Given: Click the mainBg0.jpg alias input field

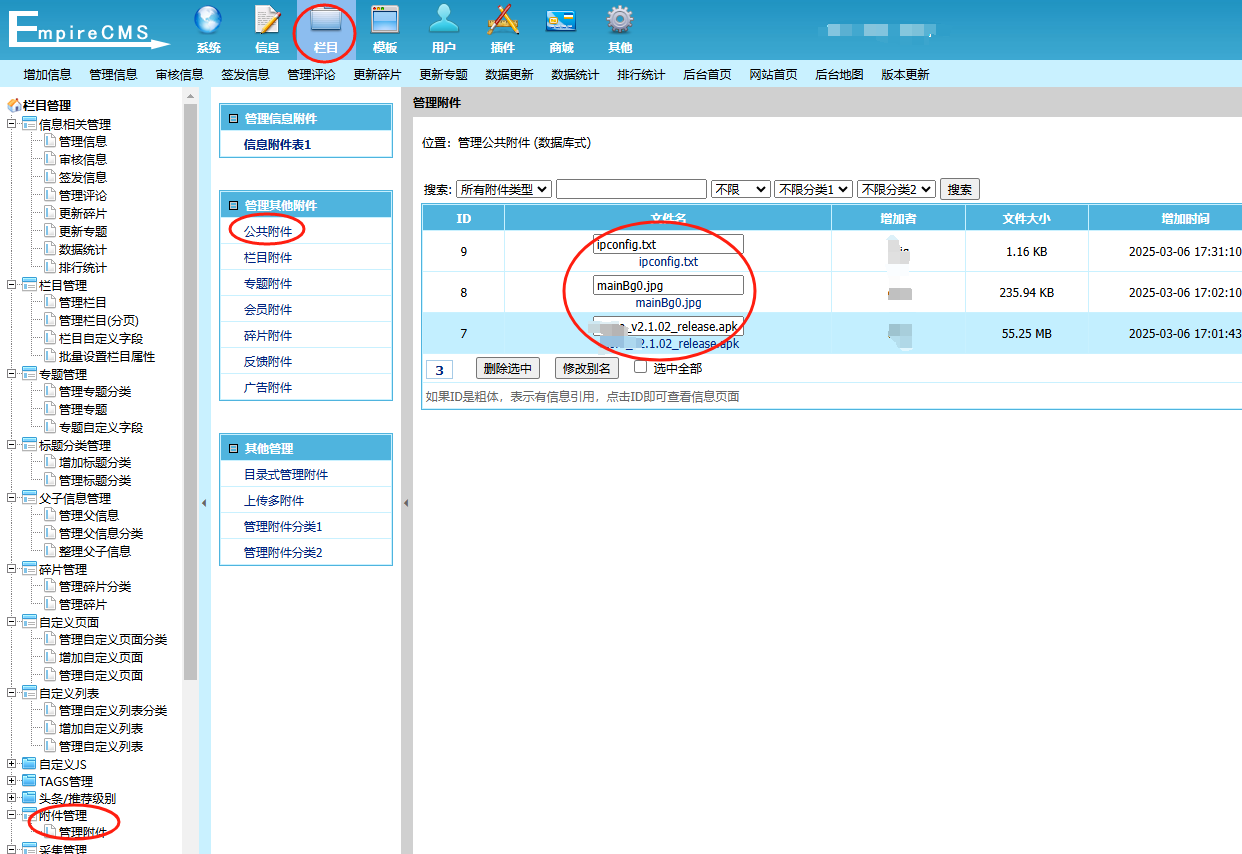Looking at the screenshot, I should coord(668,285).
